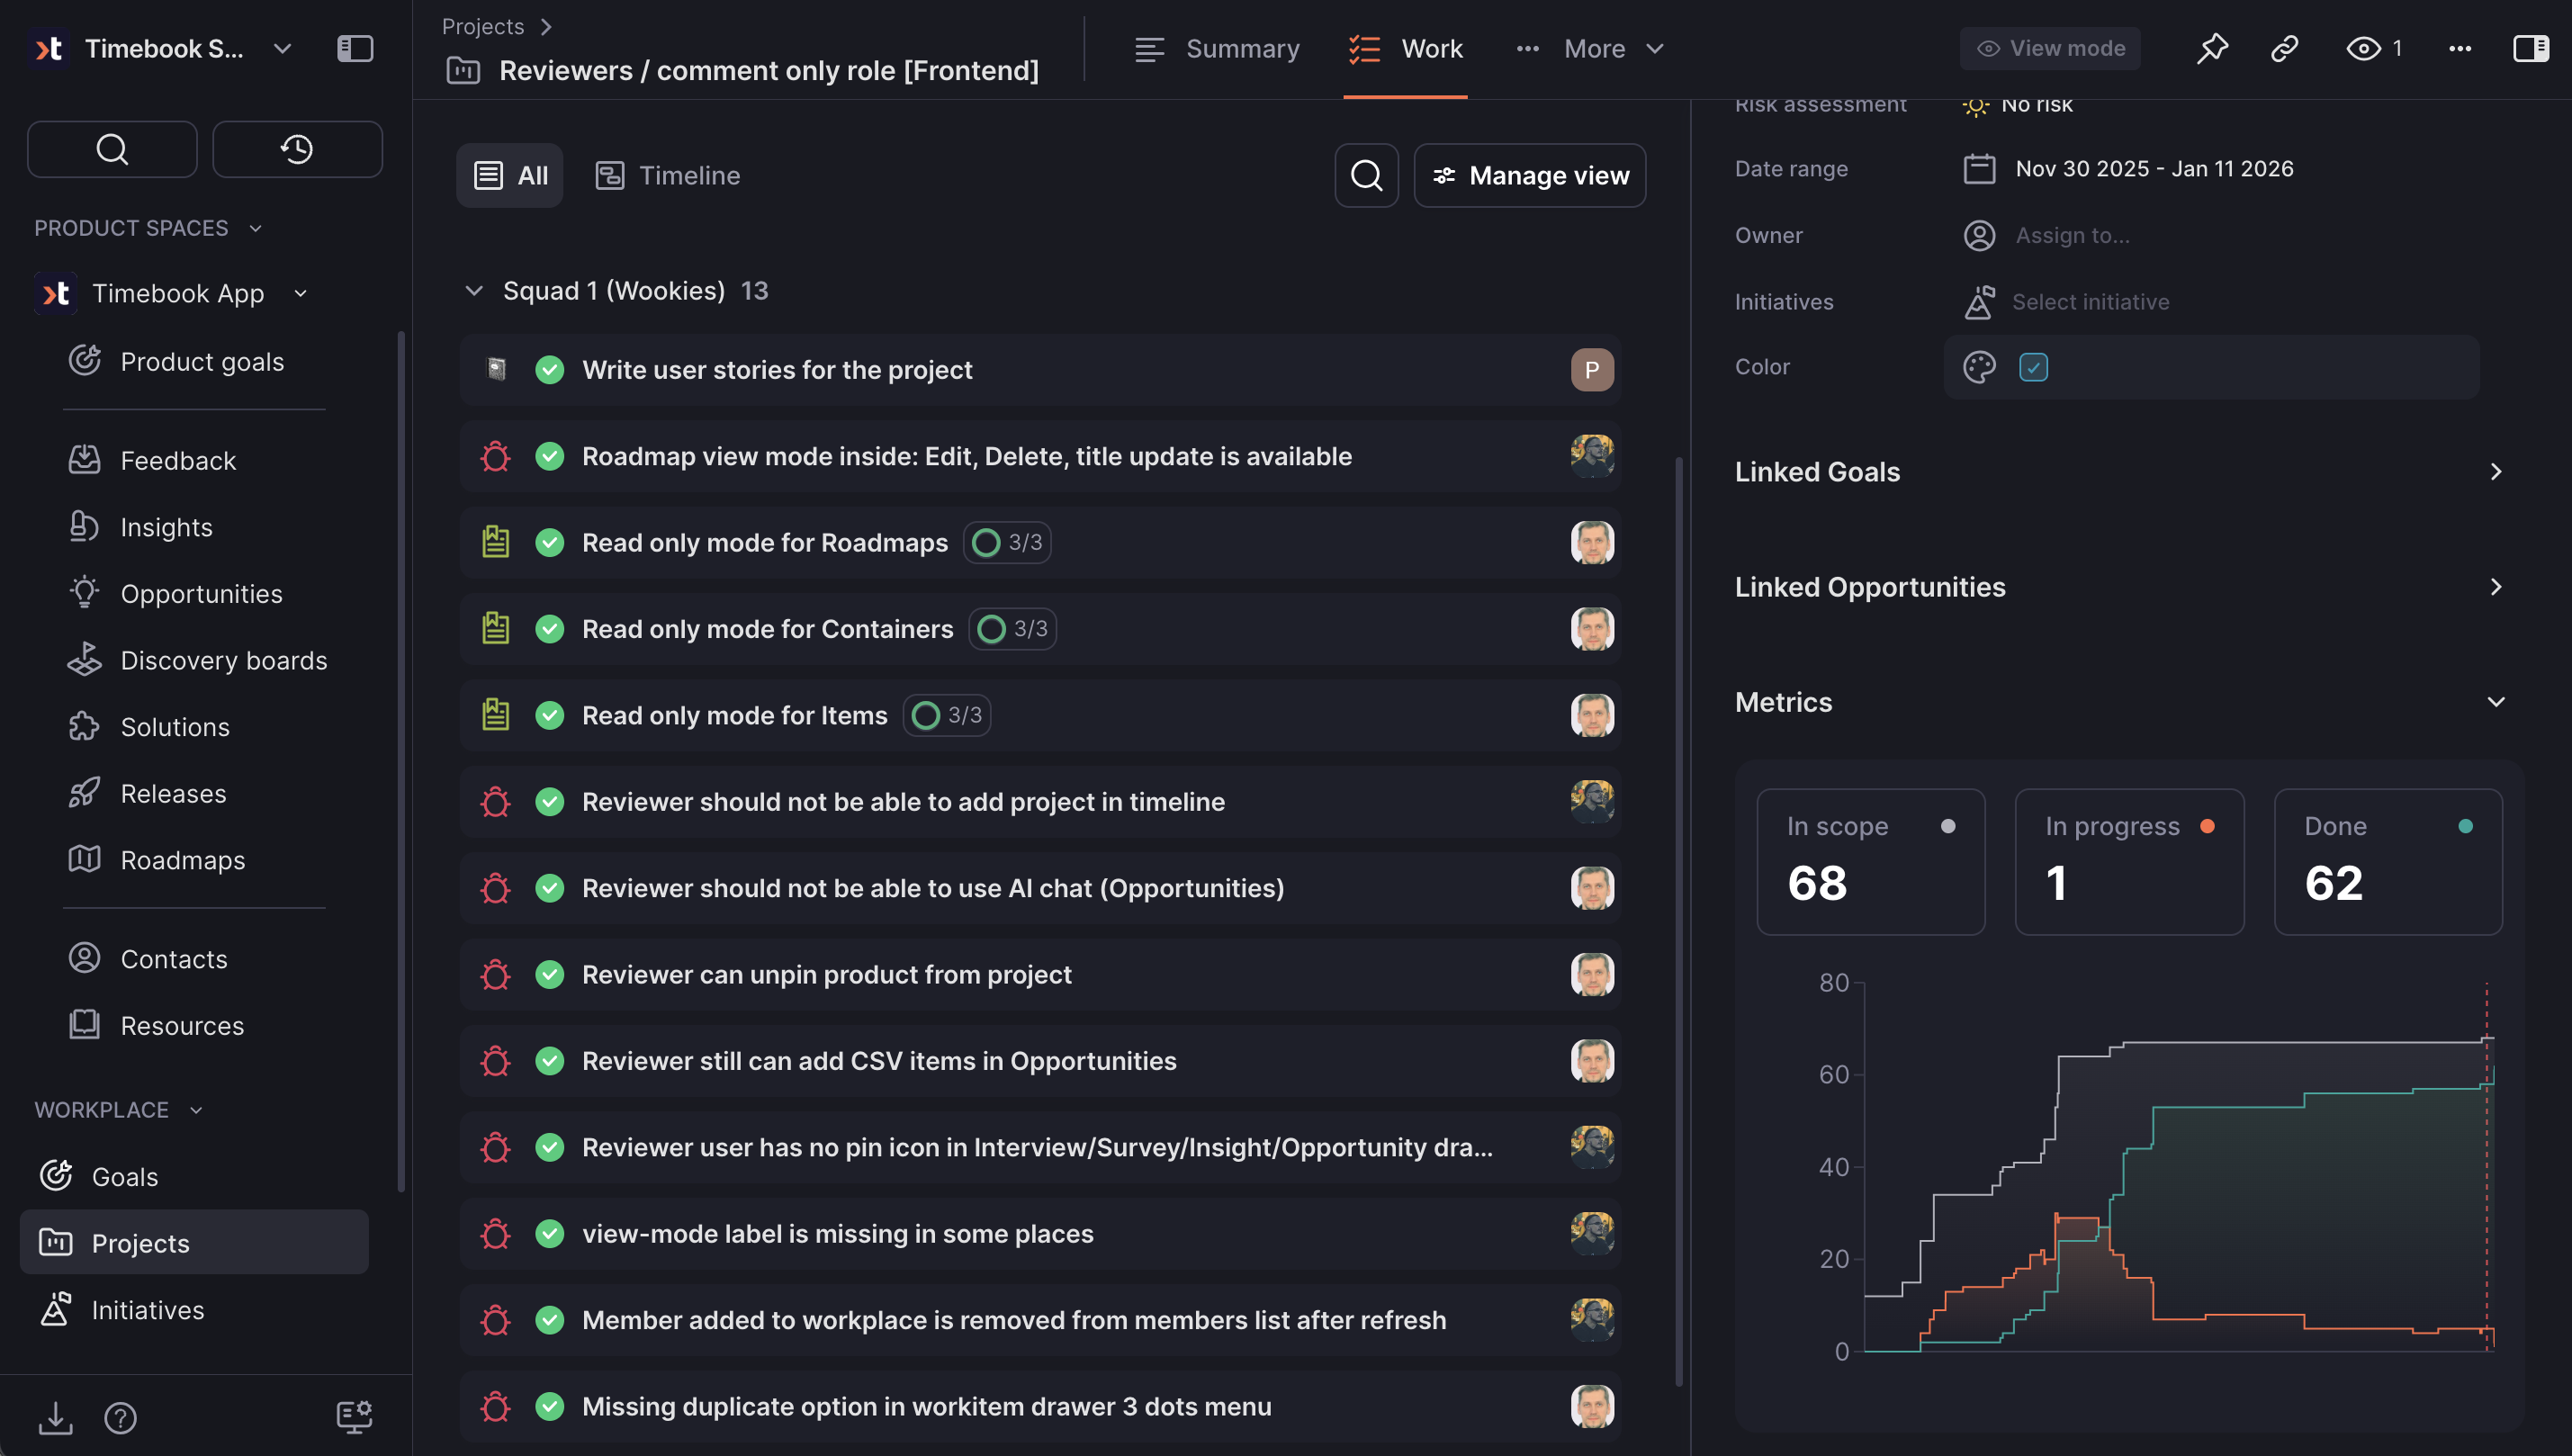This screenshot has width=2572, height=1456.
Task: Open the help question mark icon
Action: point(120,1417)
